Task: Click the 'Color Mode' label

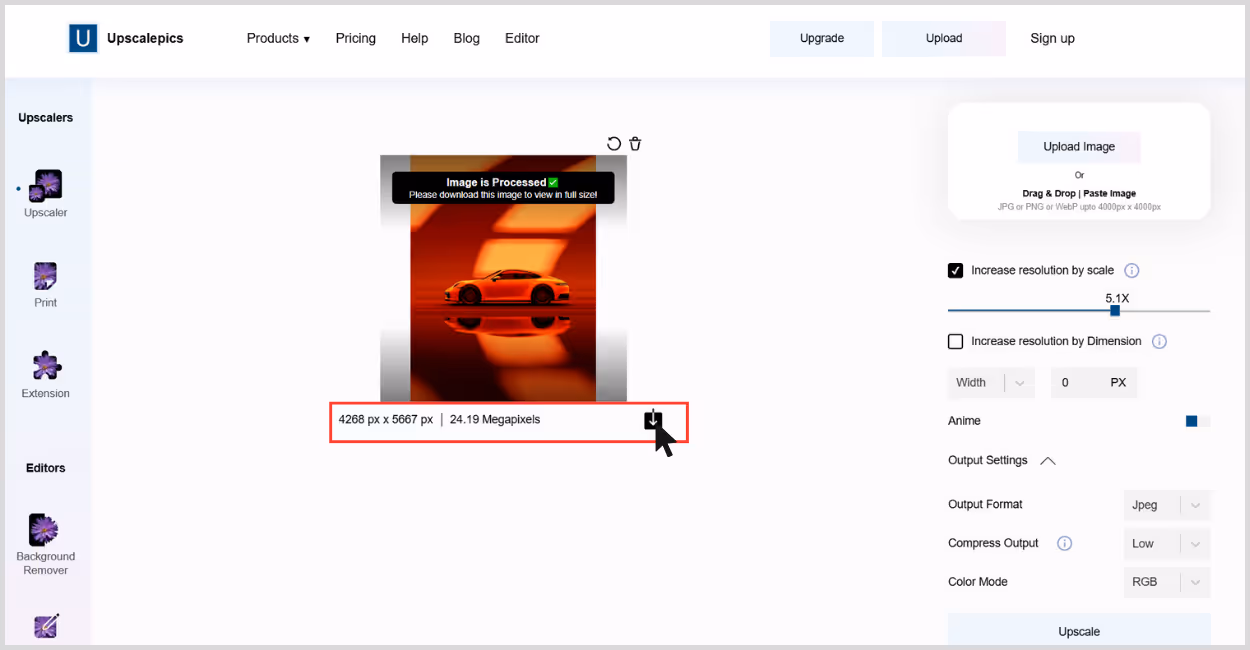Action: coord(978,582)
